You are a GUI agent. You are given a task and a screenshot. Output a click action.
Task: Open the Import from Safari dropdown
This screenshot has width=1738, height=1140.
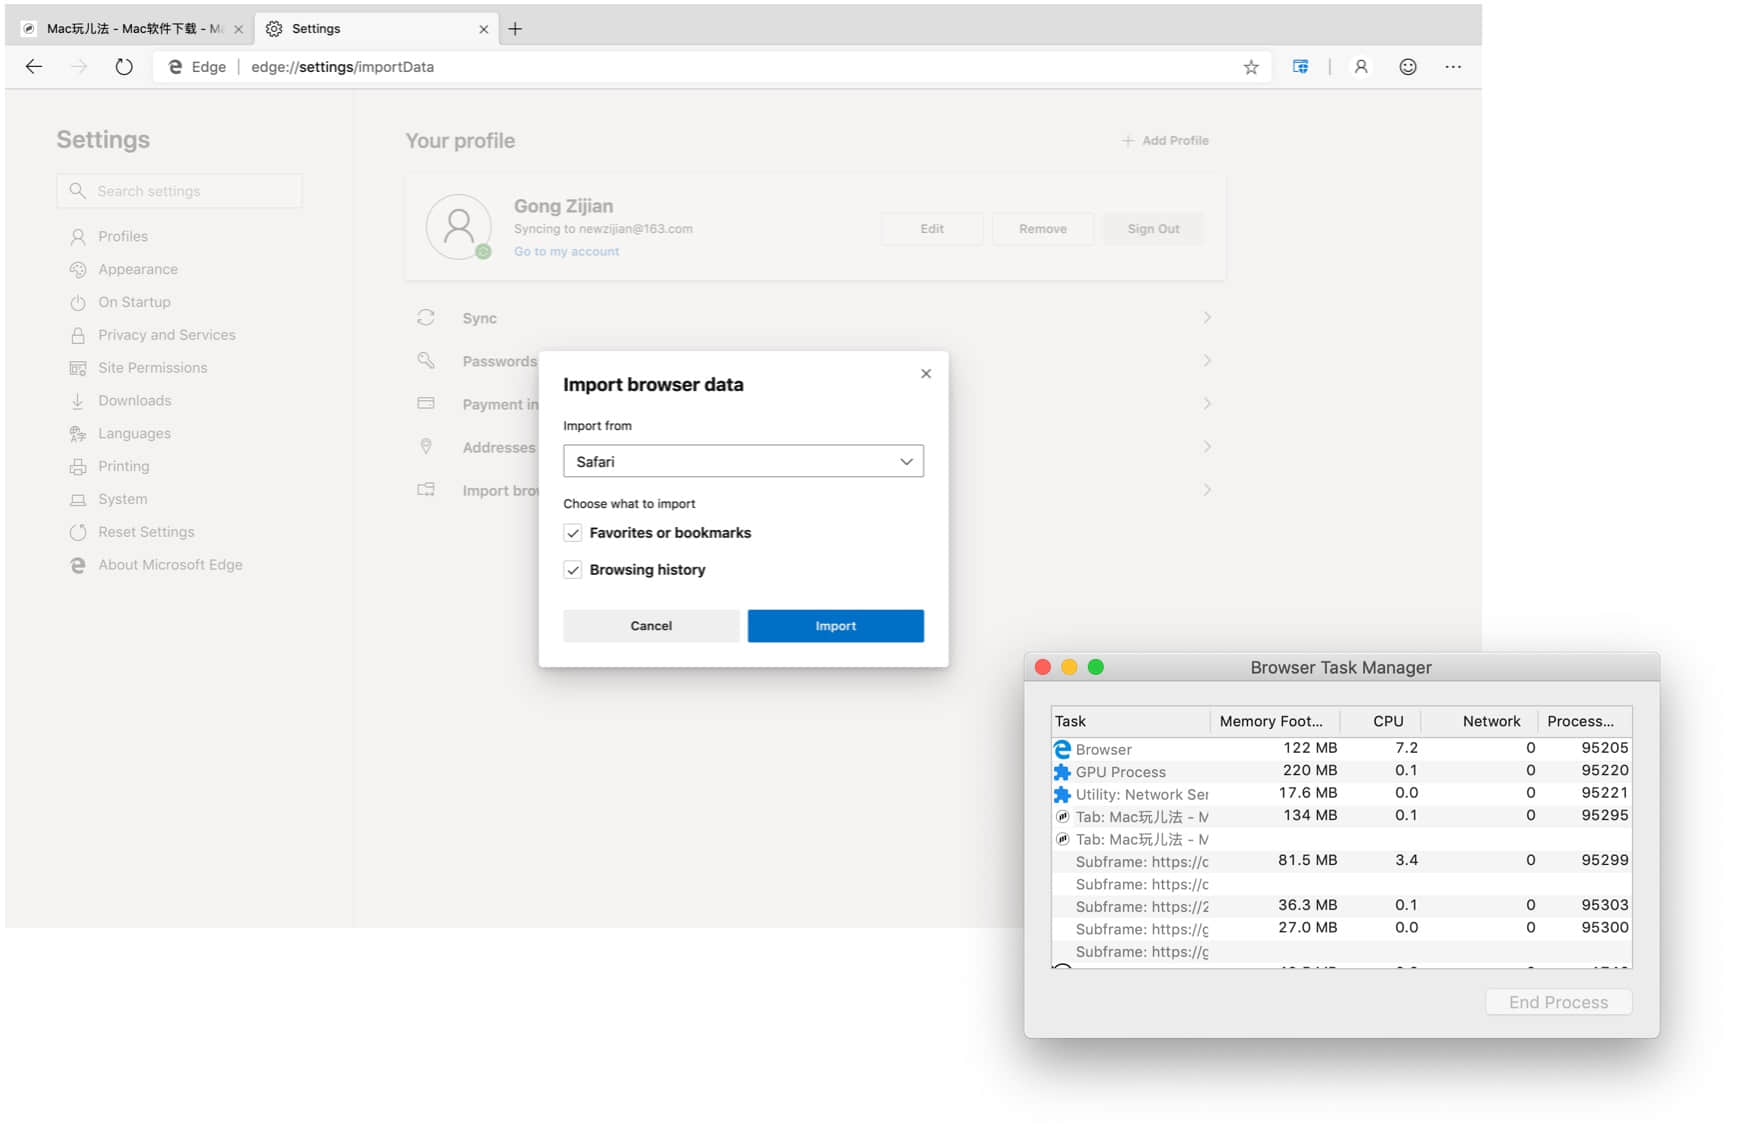tap(743, 462)
